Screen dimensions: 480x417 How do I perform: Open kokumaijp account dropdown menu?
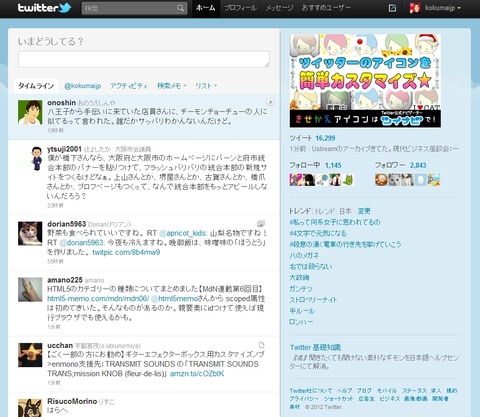pos(443,8)
